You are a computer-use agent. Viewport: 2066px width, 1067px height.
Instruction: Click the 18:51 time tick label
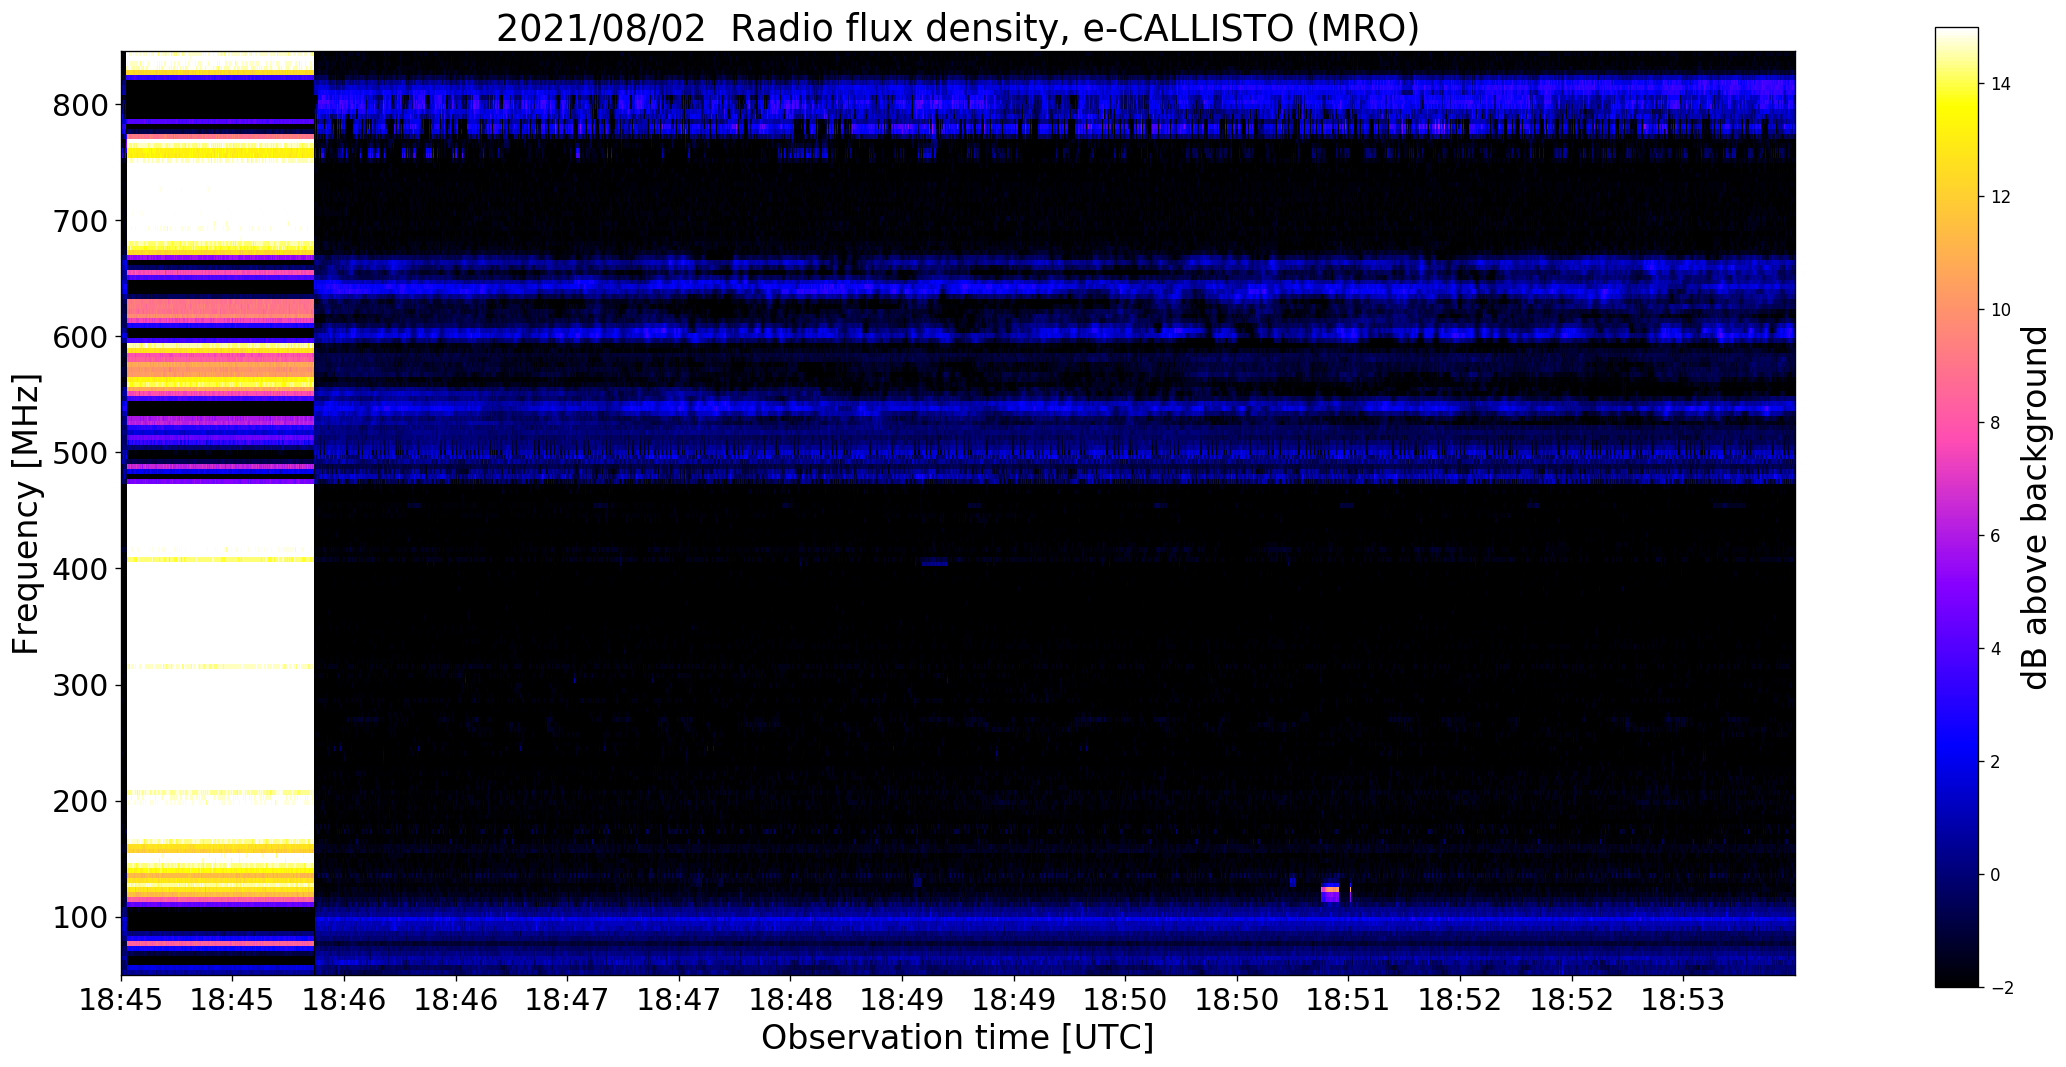[1348, 999]
